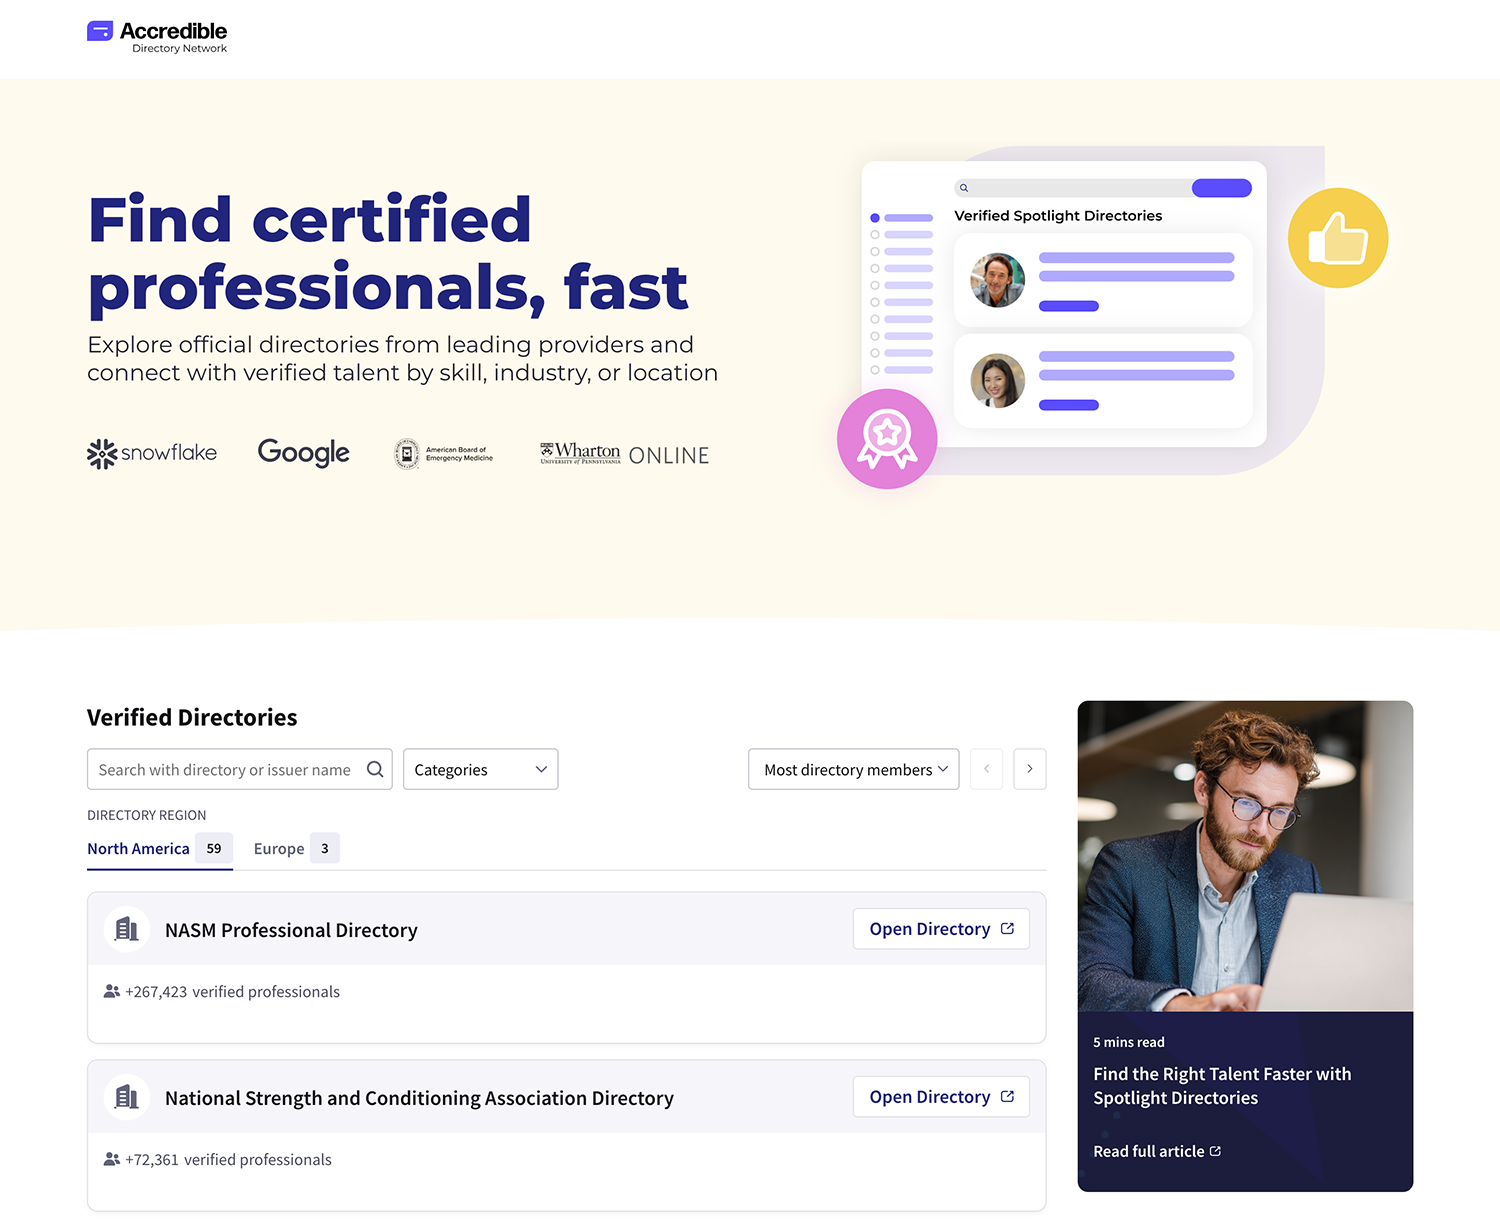Click the people icon beside +72,361 verified professionals
Viewport: 1500px width, 1220px height.
click(x=112, y=1159)
